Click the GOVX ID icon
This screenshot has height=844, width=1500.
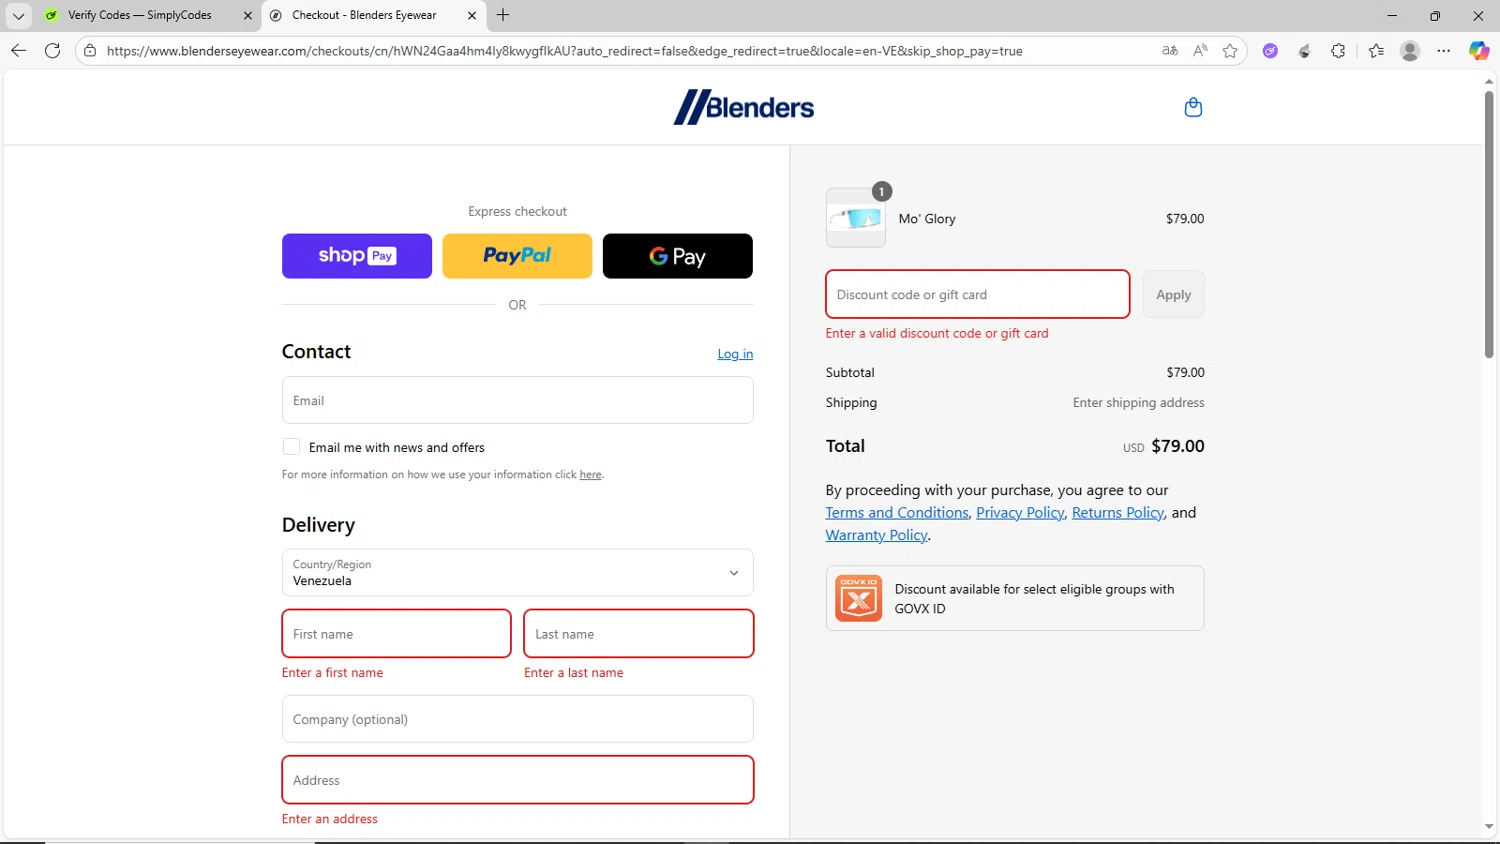858,598
